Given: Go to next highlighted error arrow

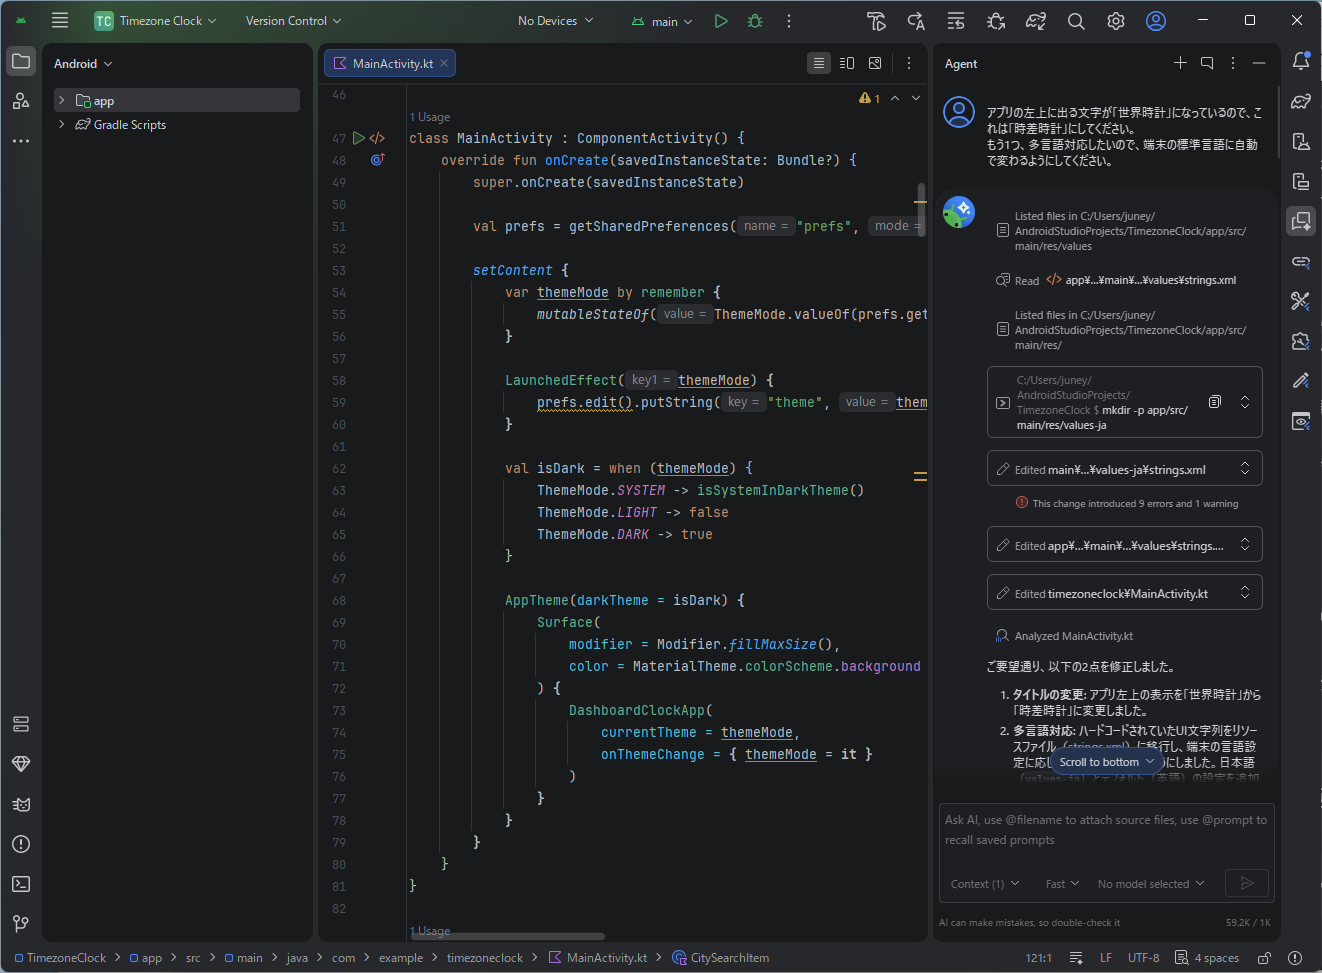Looking at the screenshot, I should 916,98.
